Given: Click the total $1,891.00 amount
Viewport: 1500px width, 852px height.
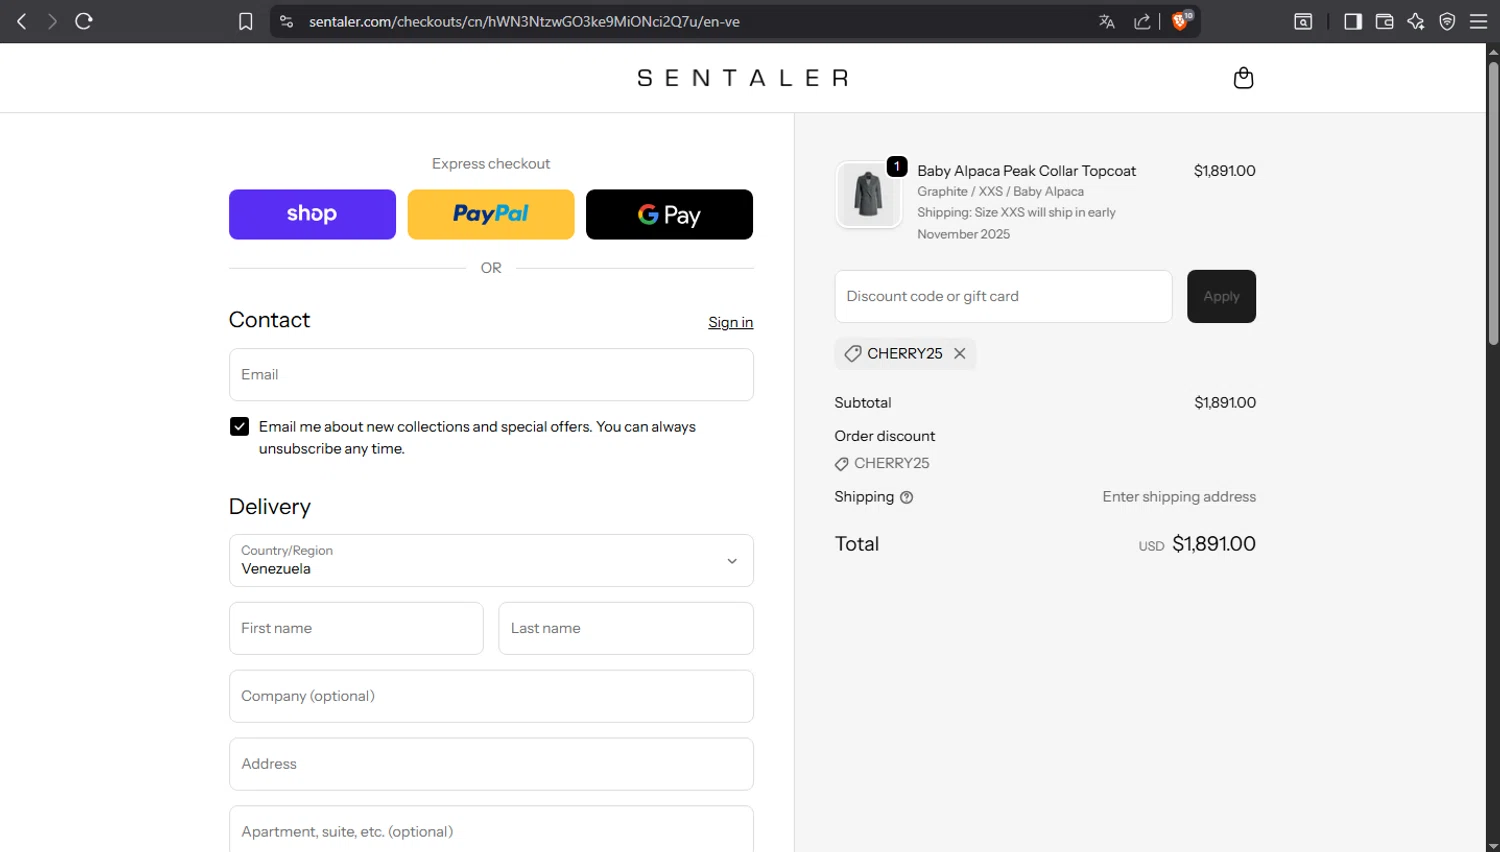Looking at the screenshot, I should click(1214, 544).
